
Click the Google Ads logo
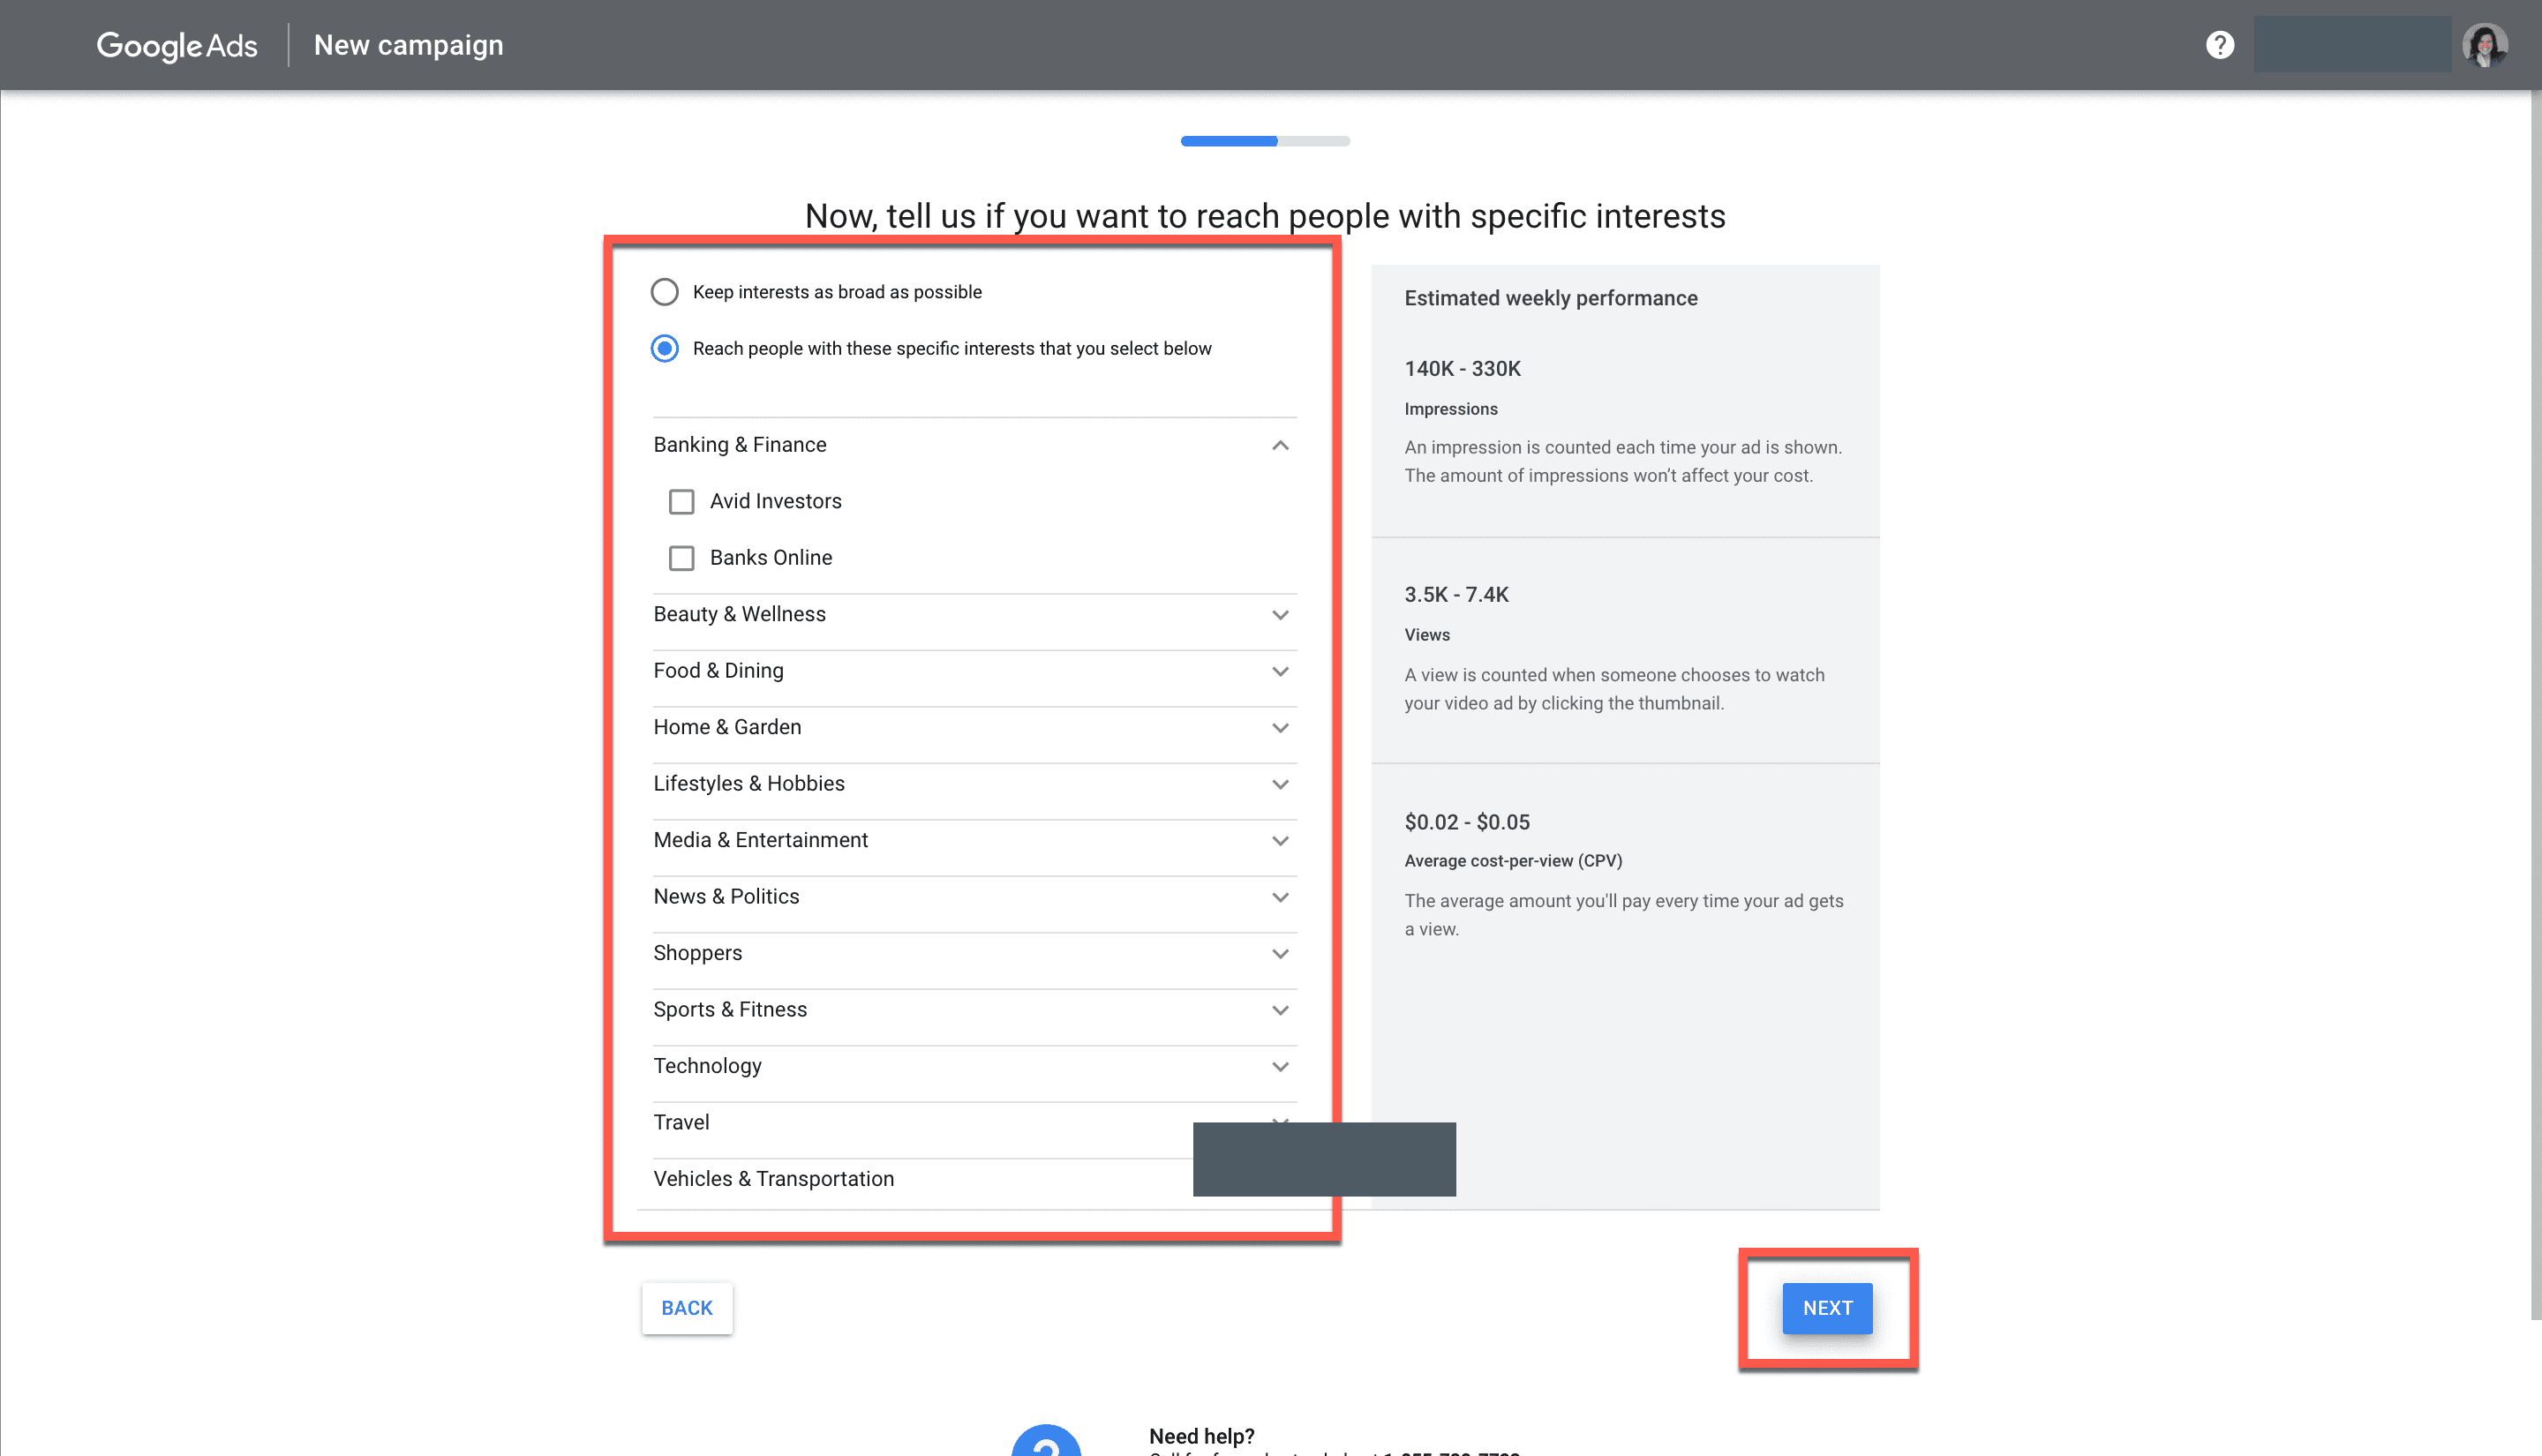click(177, 45)
